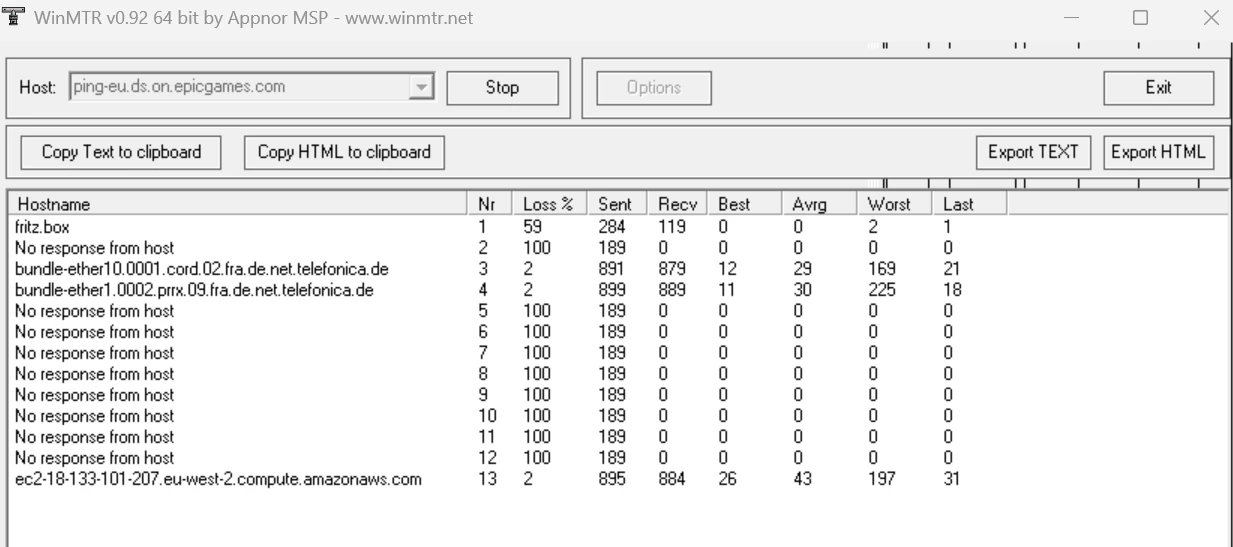1233x547 pixels.
Task: Copy HTML to clipboard
Action: (344, 152)
